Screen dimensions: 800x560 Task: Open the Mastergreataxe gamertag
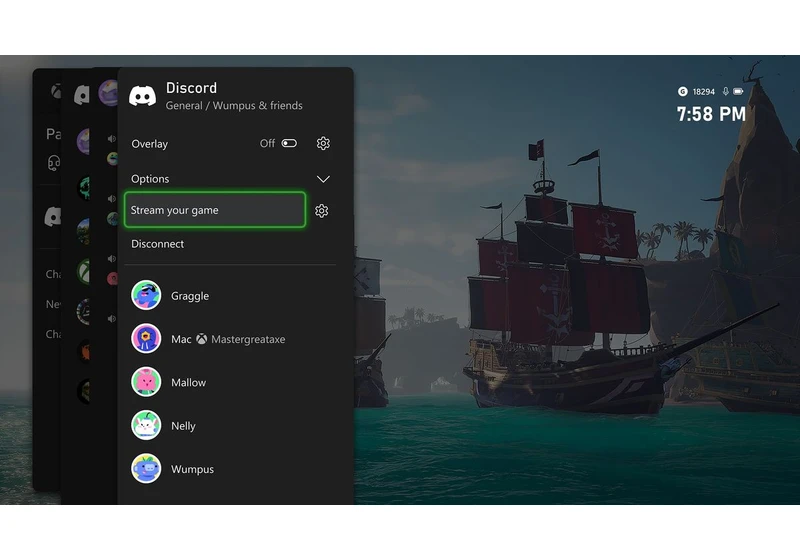pyautogui.click(x=248, y=339)
